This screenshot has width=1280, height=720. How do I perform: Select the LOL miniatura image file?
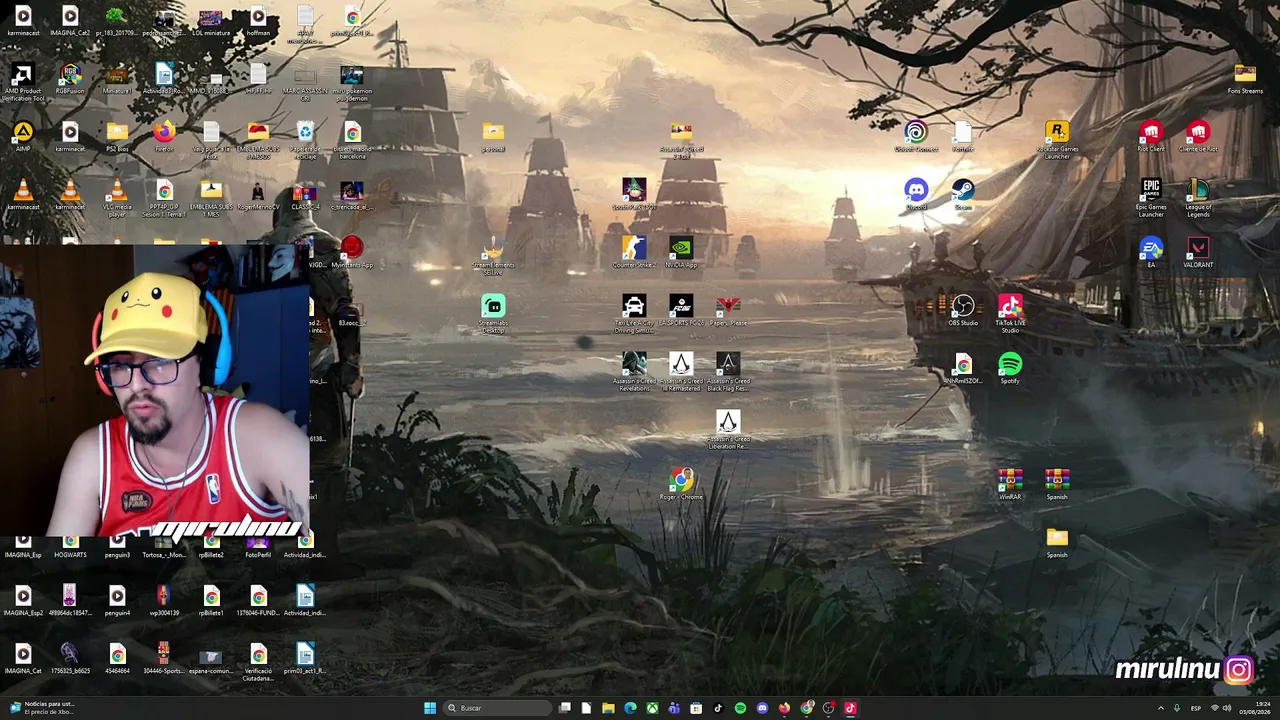pyautogui.click(x=211, y=20)
